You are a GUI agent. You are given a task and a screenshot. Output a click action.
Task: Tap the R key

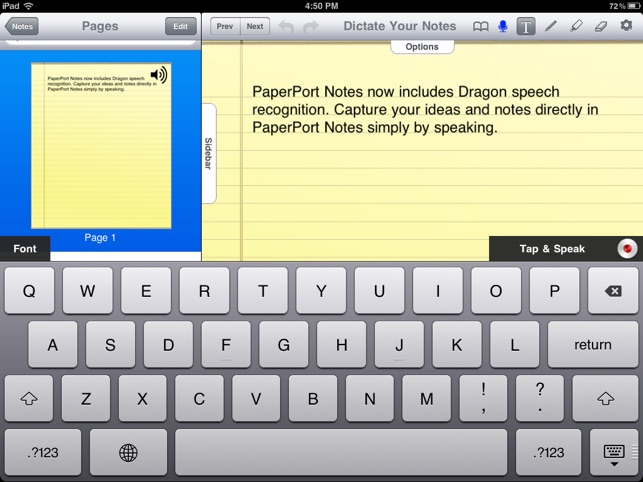click(x=204, y=291)
